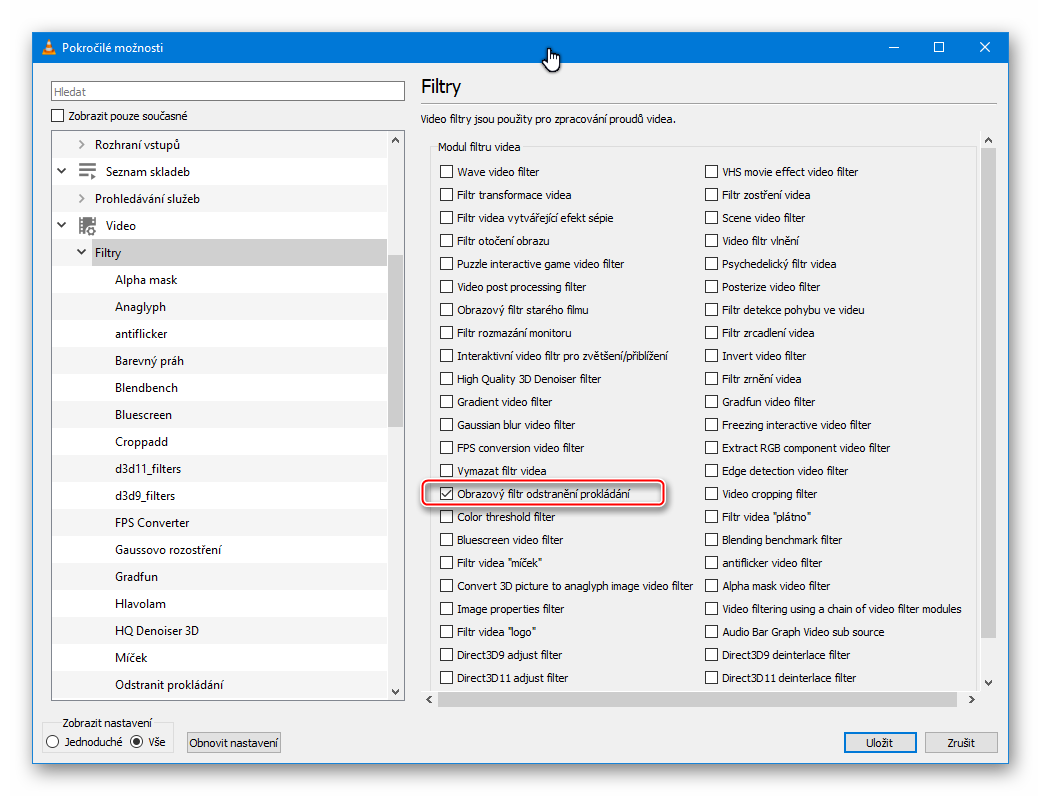The height and width of the screenshot is (796, 1041).
Task: Click the horizontal scrollbar under filter list
Action: 700,698
